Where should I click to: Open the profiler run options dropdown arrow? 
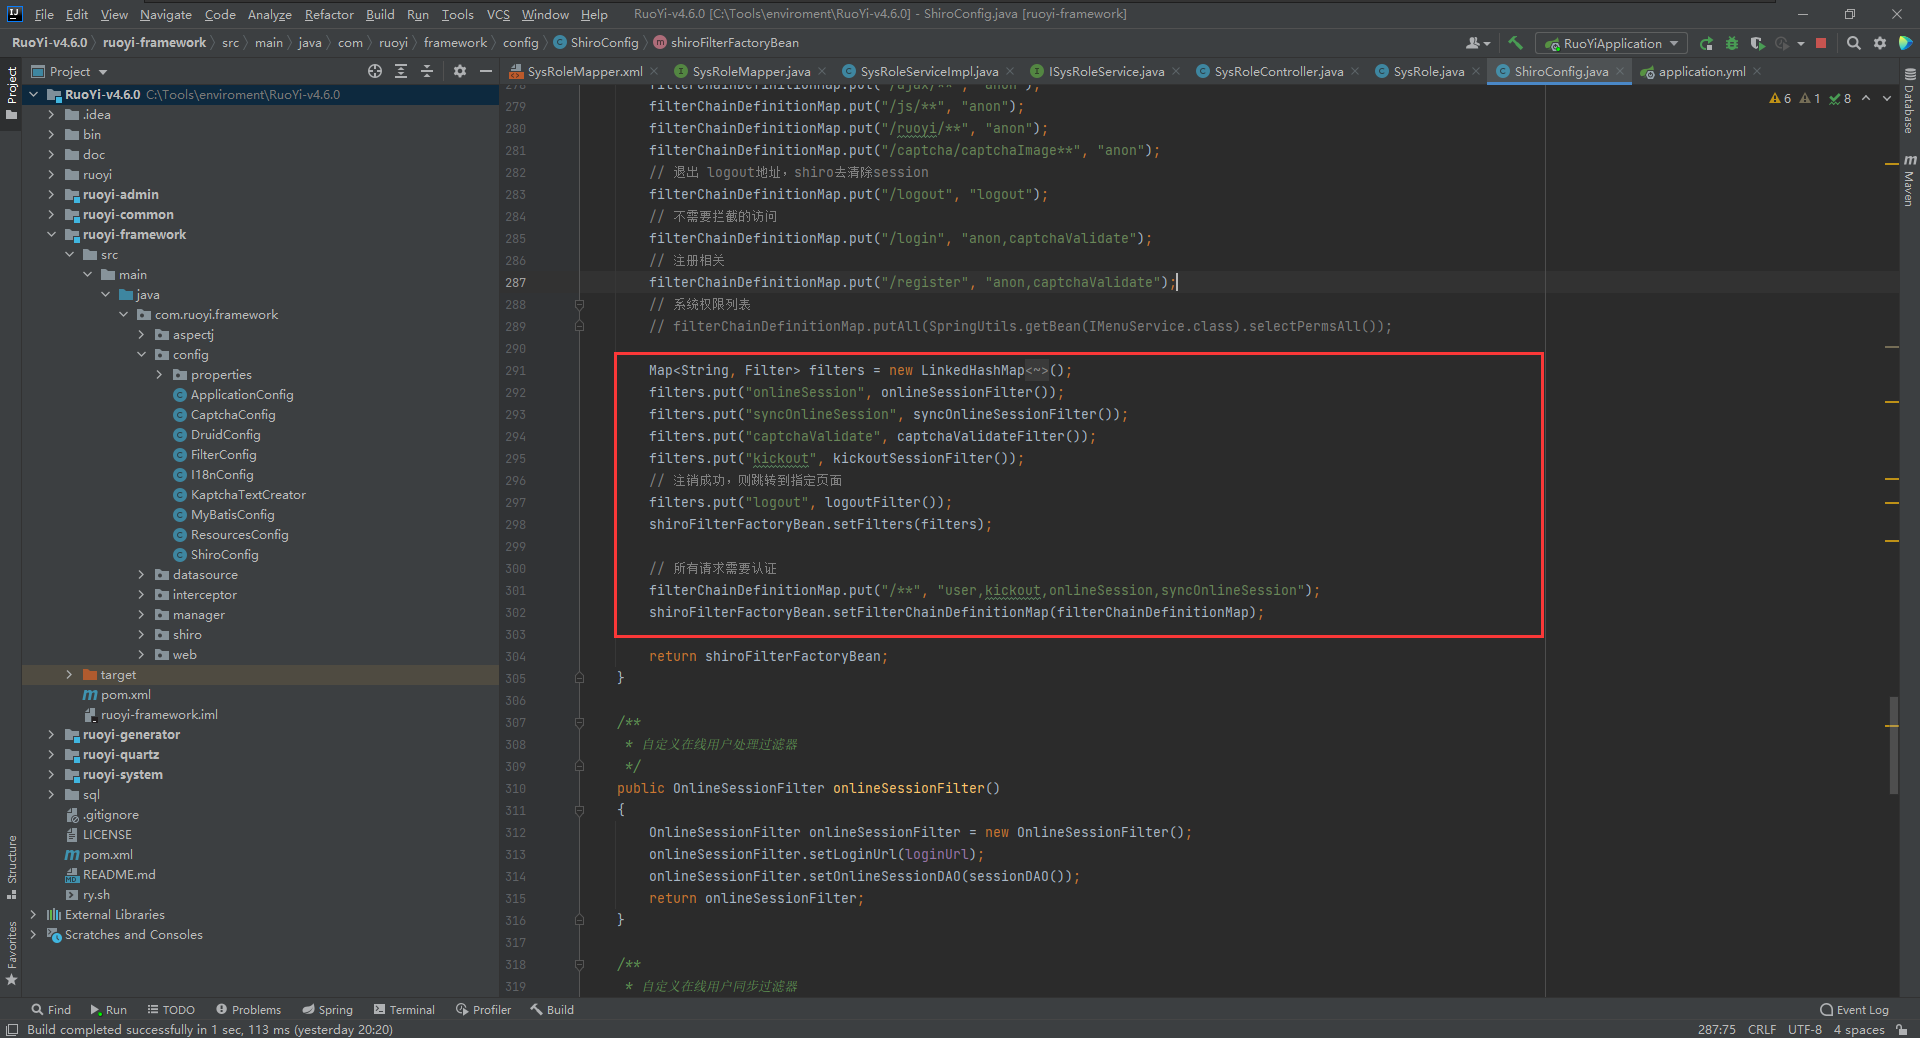1800,43
